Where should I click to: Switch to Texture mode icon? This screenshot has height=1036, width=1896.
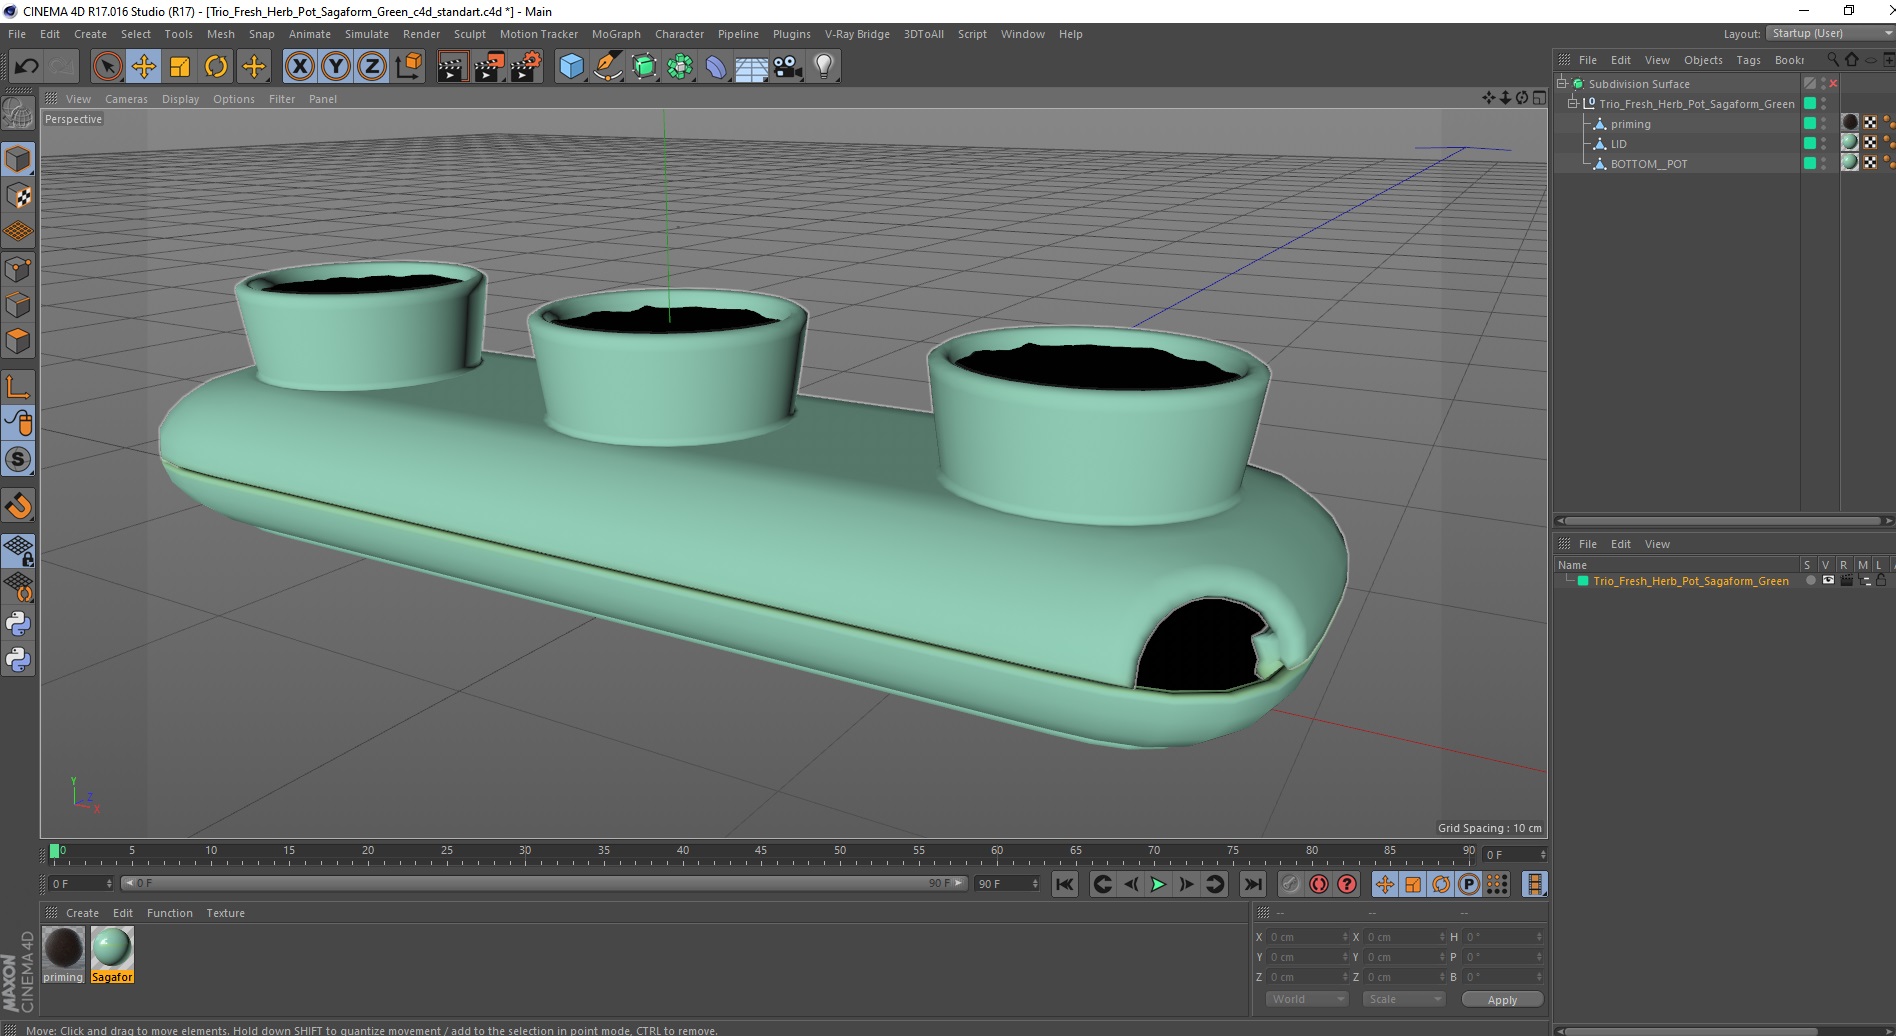click(18, 196)
